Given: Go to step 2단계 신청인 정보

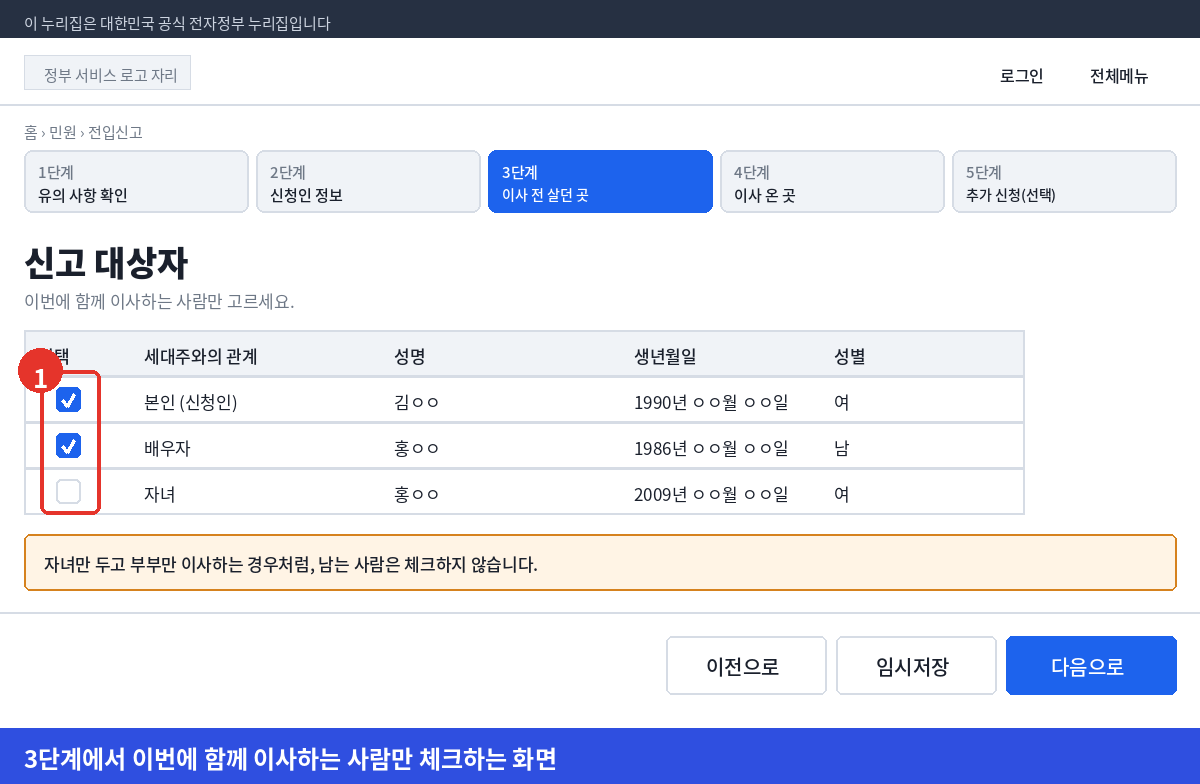Looking at the screenshot, I should [x=368, y=182].
